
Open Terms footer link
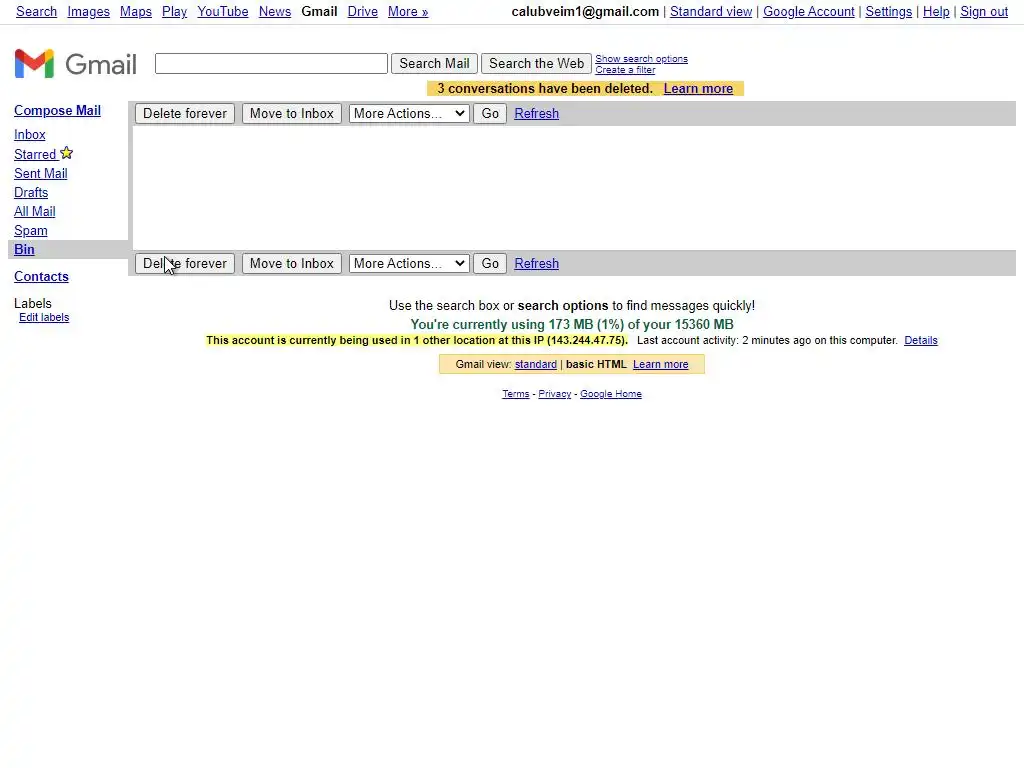tap(515, 394)
